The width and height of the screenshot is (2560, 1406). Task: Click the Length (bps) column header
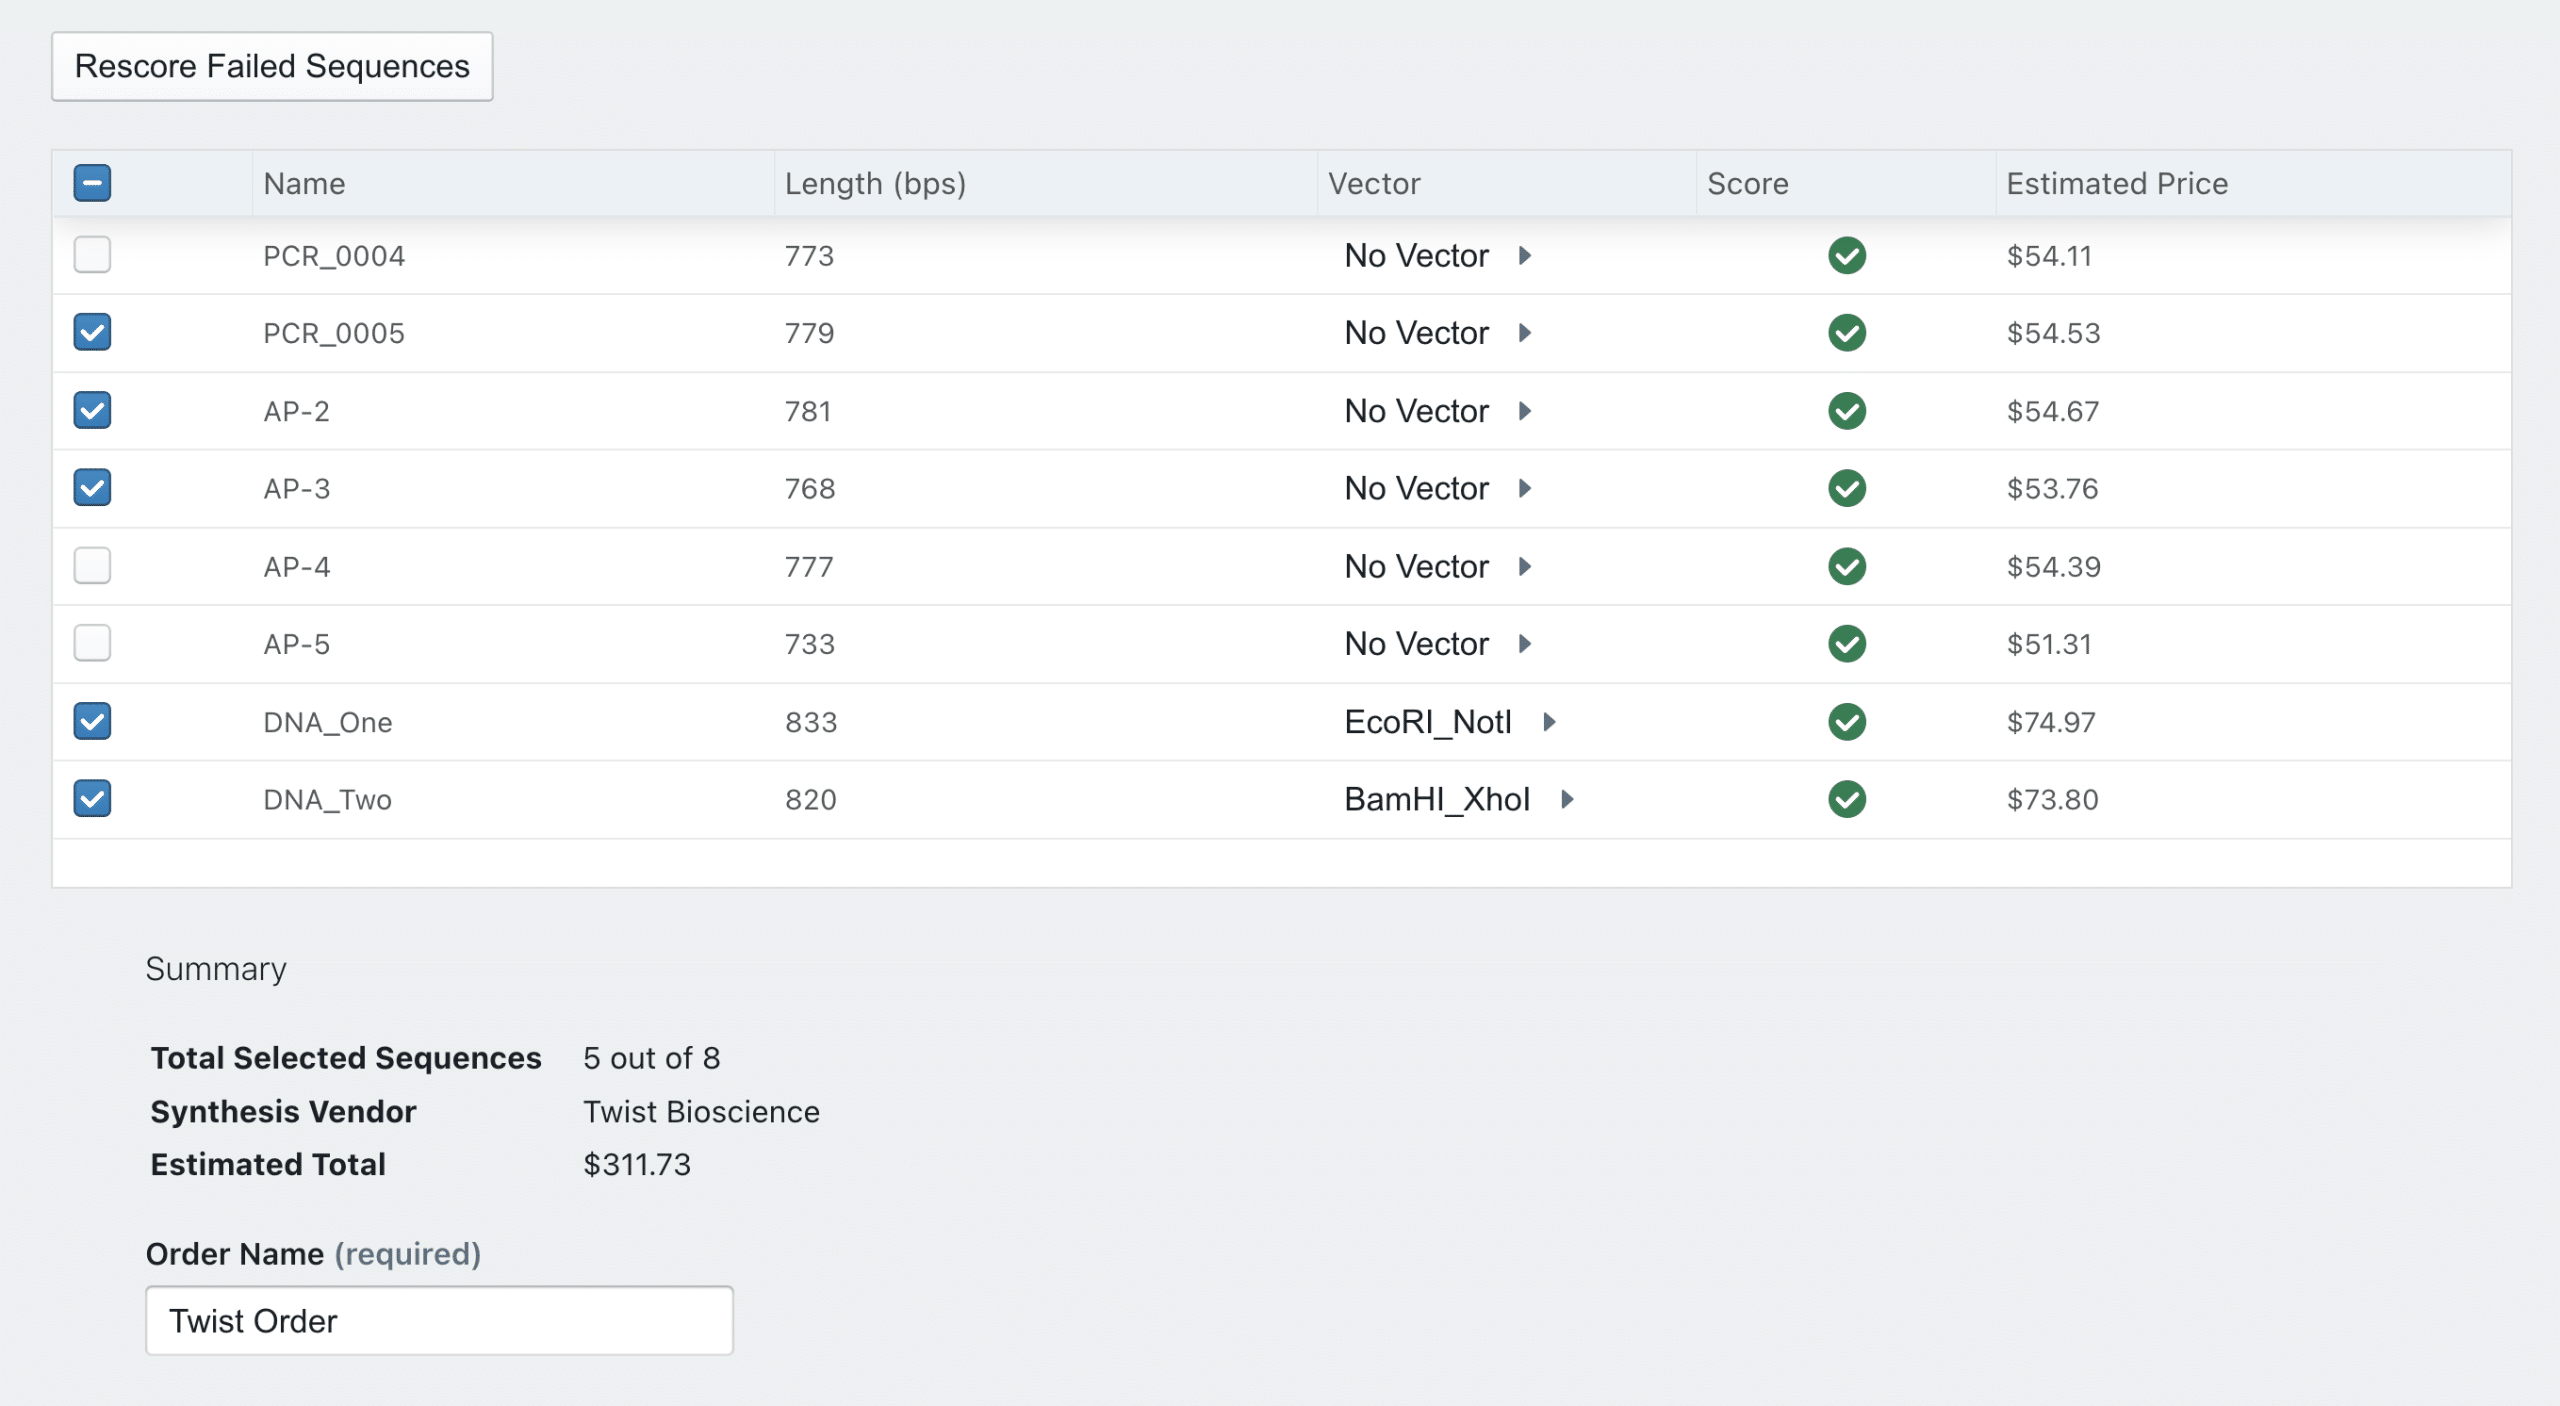pyautogui.click(x=876, y=183)
